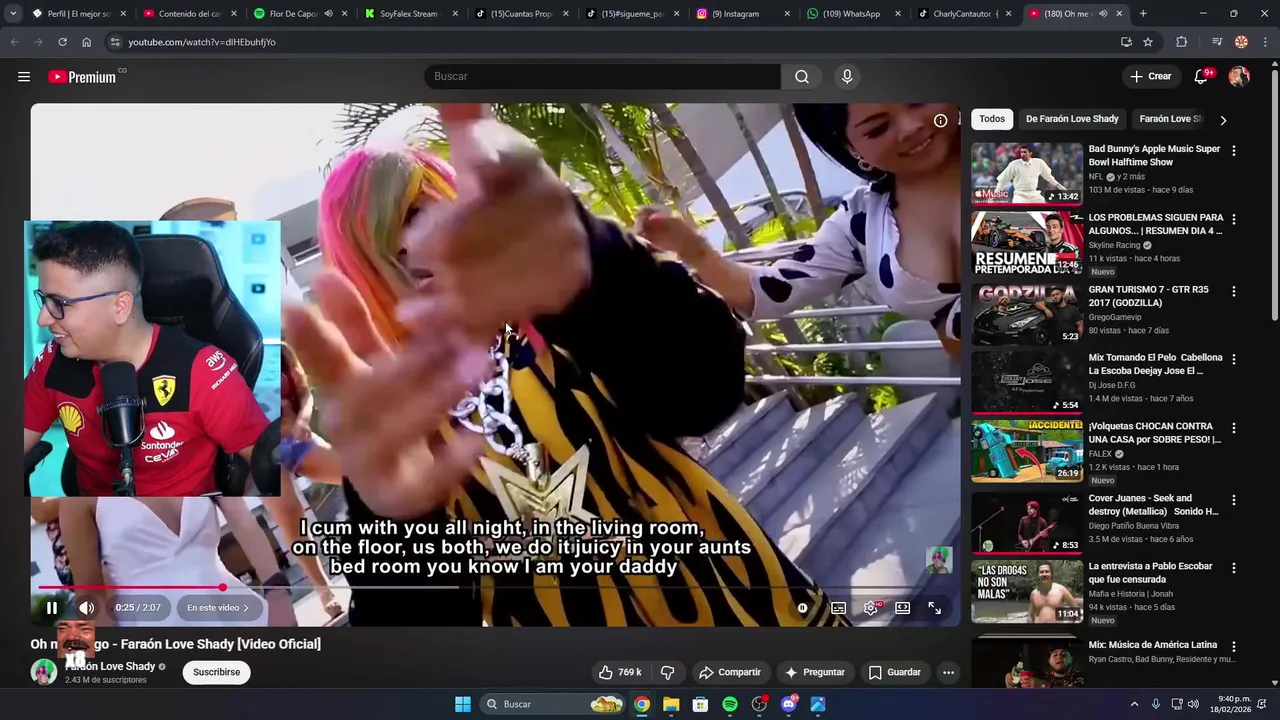Mute the audio in the Flor De Capo tab

(x=328, y=14)
